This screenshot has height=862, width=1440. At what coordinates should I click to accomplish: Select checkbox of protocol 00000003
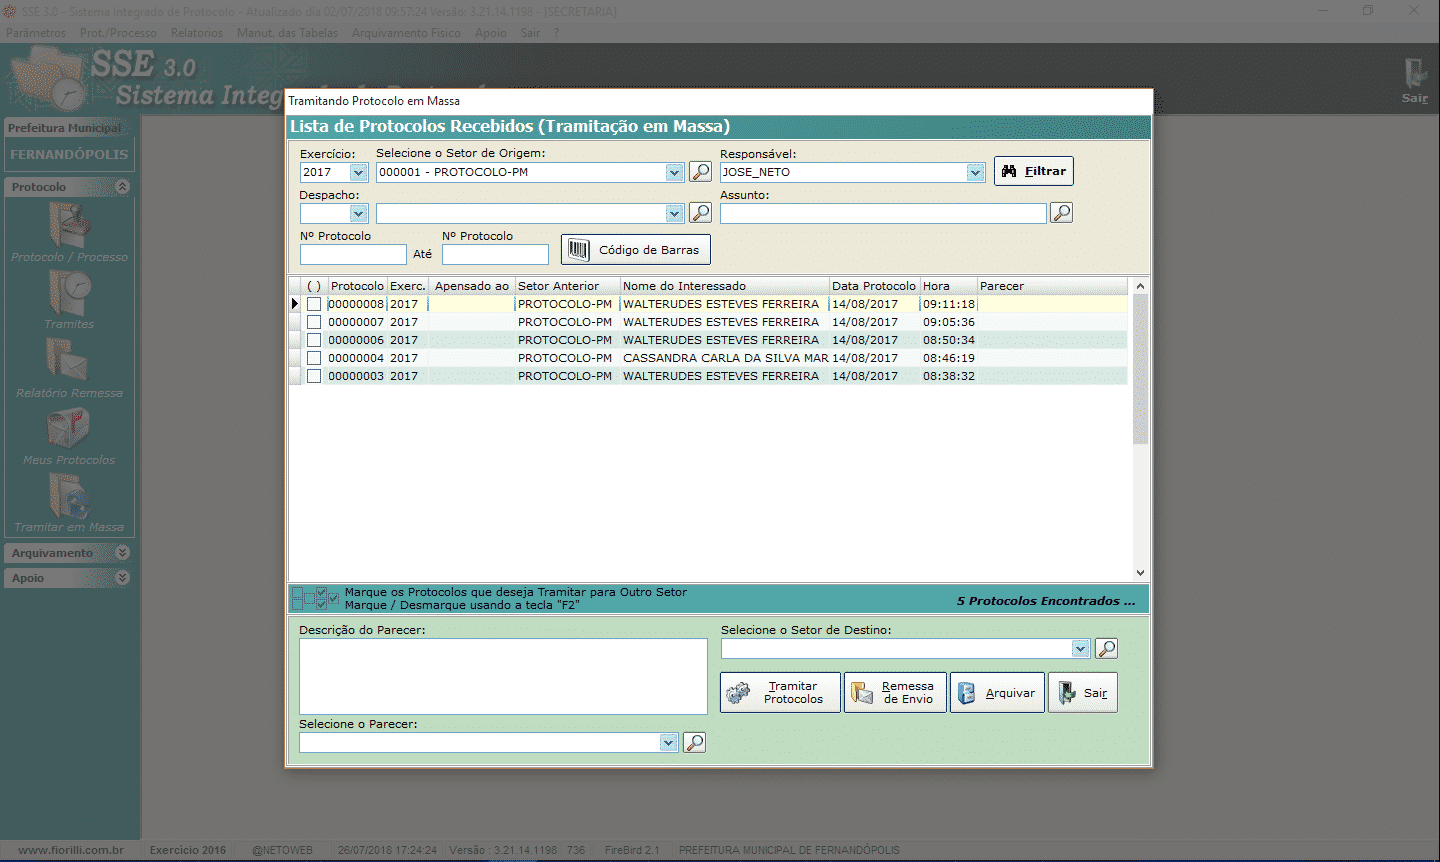(x=314, y=376)
